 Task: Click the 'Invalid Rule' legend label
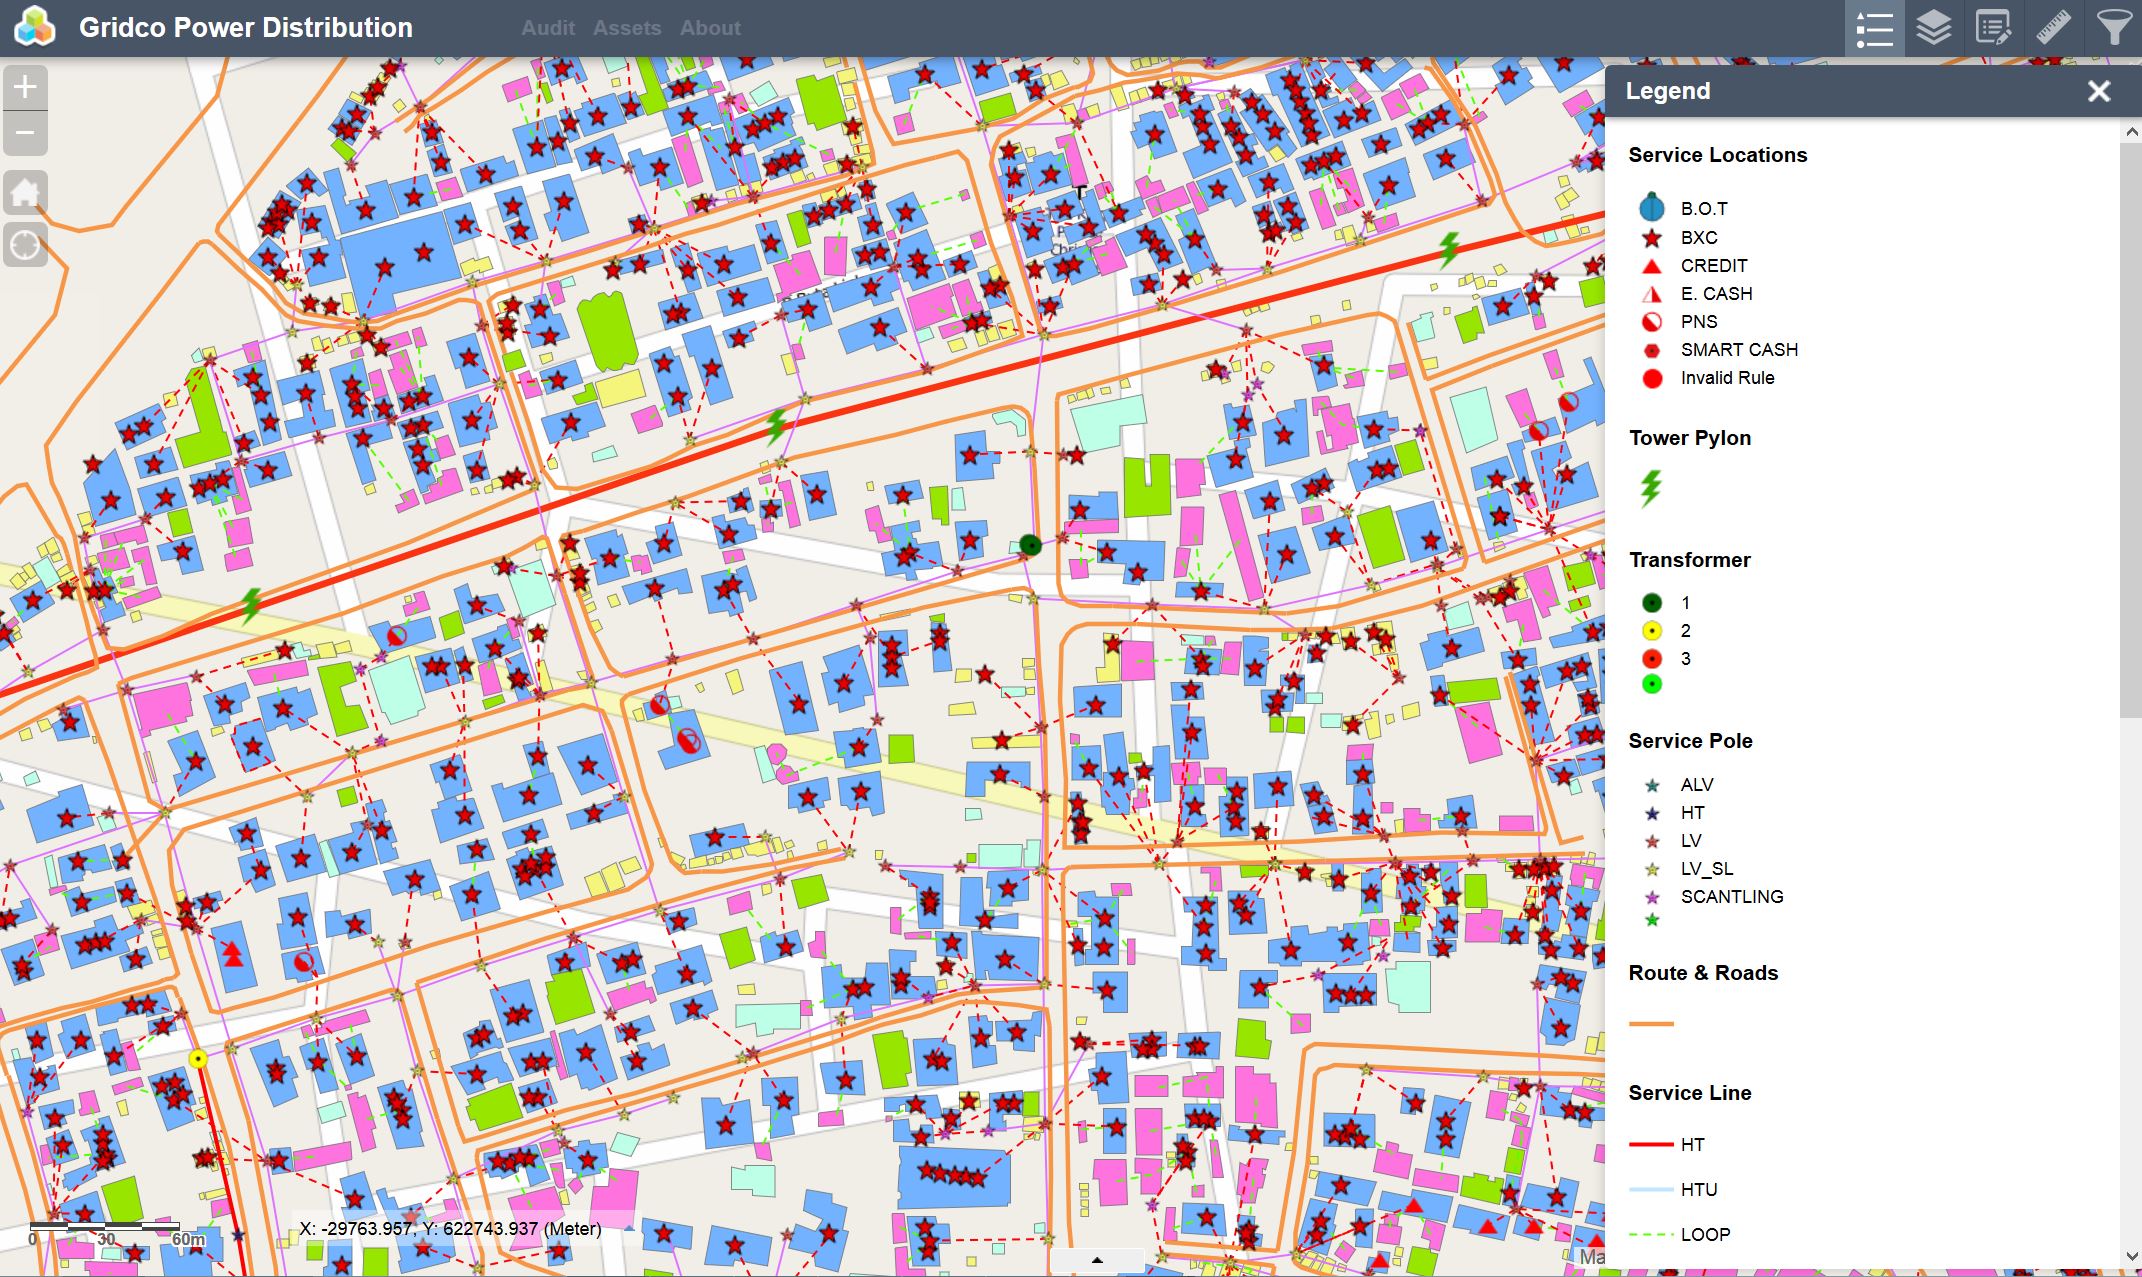[x=1727, y=378]
